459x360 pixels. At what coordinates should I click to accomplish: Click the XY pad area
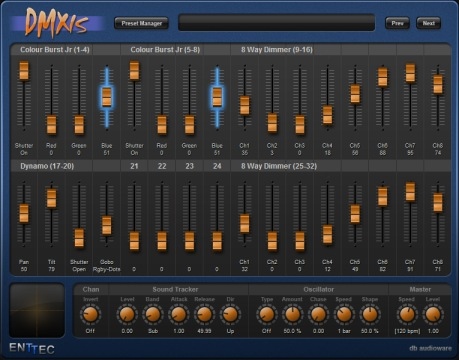(37, 310)
